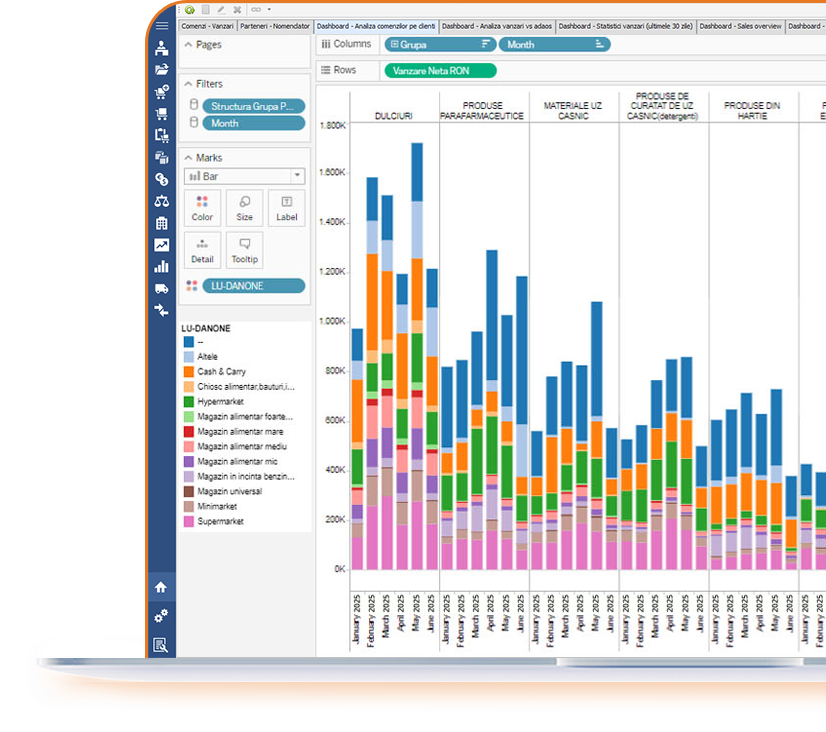Click the Size property on the Marks card
This screenshot has width=826, height=732.
pos(244,208)
